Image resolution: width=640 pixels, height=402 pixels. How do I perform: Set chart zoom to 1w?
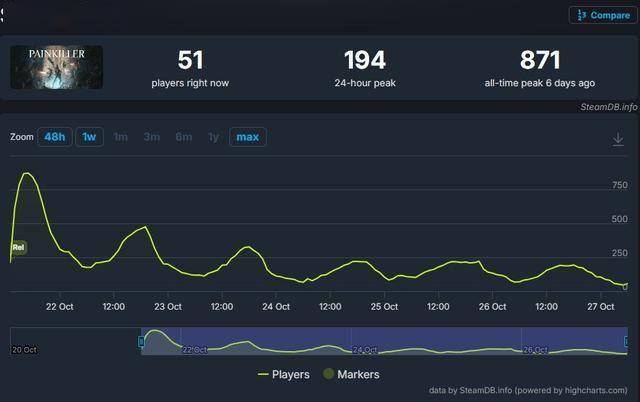pyautogui.click(x=89, y=137)
